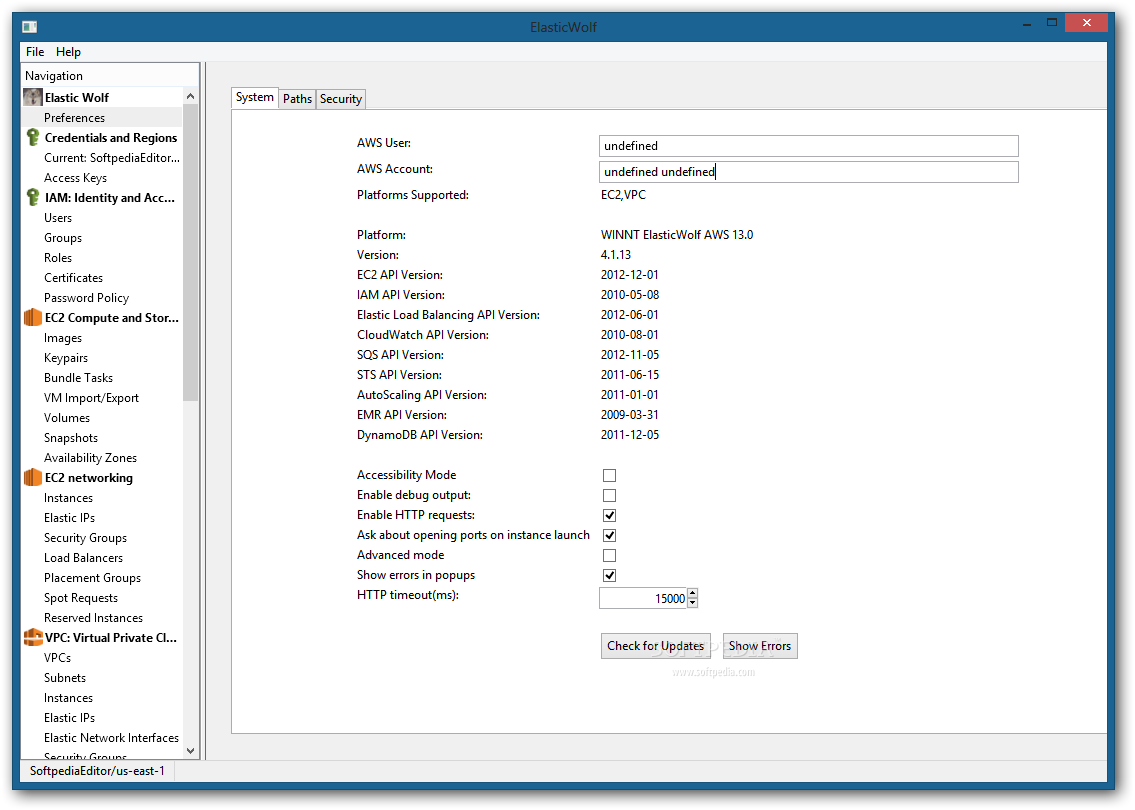1135x810 pixels.
Task: Open Availability Zones item
Action: [90, 458]
